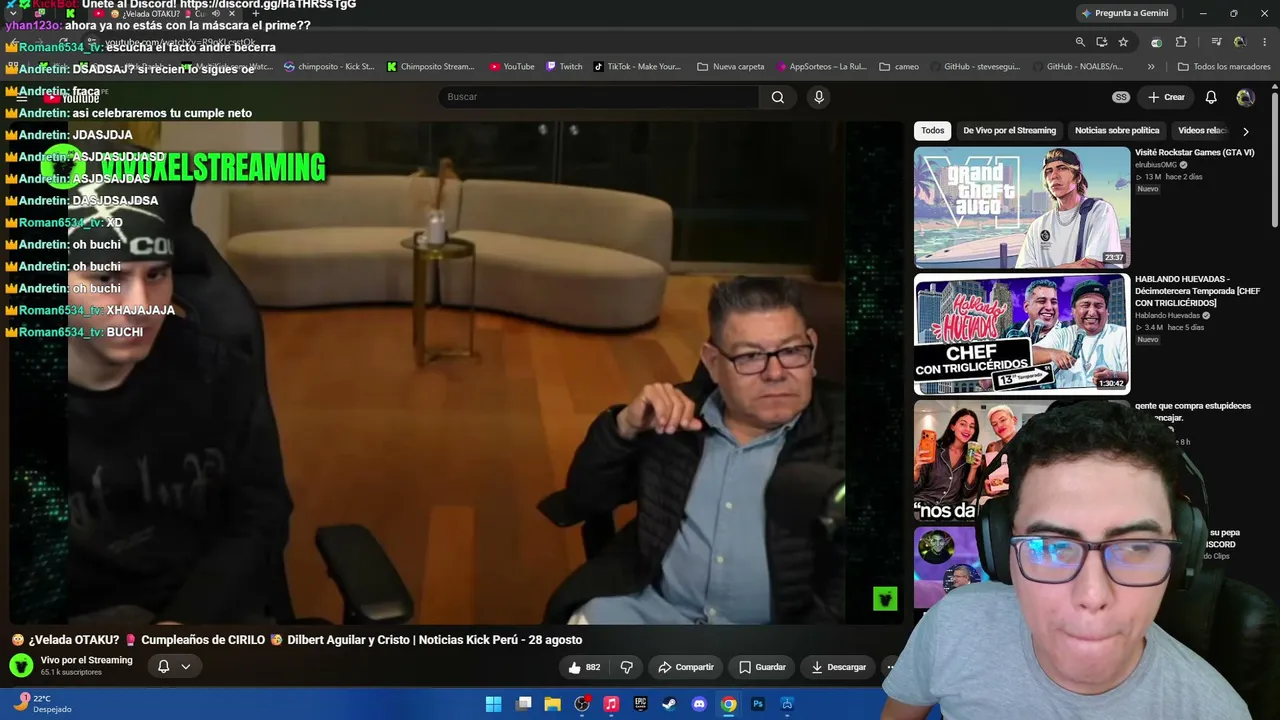Select the De Vivo por el Streaming chip

pyautogui.click(x=1009, y=130)
